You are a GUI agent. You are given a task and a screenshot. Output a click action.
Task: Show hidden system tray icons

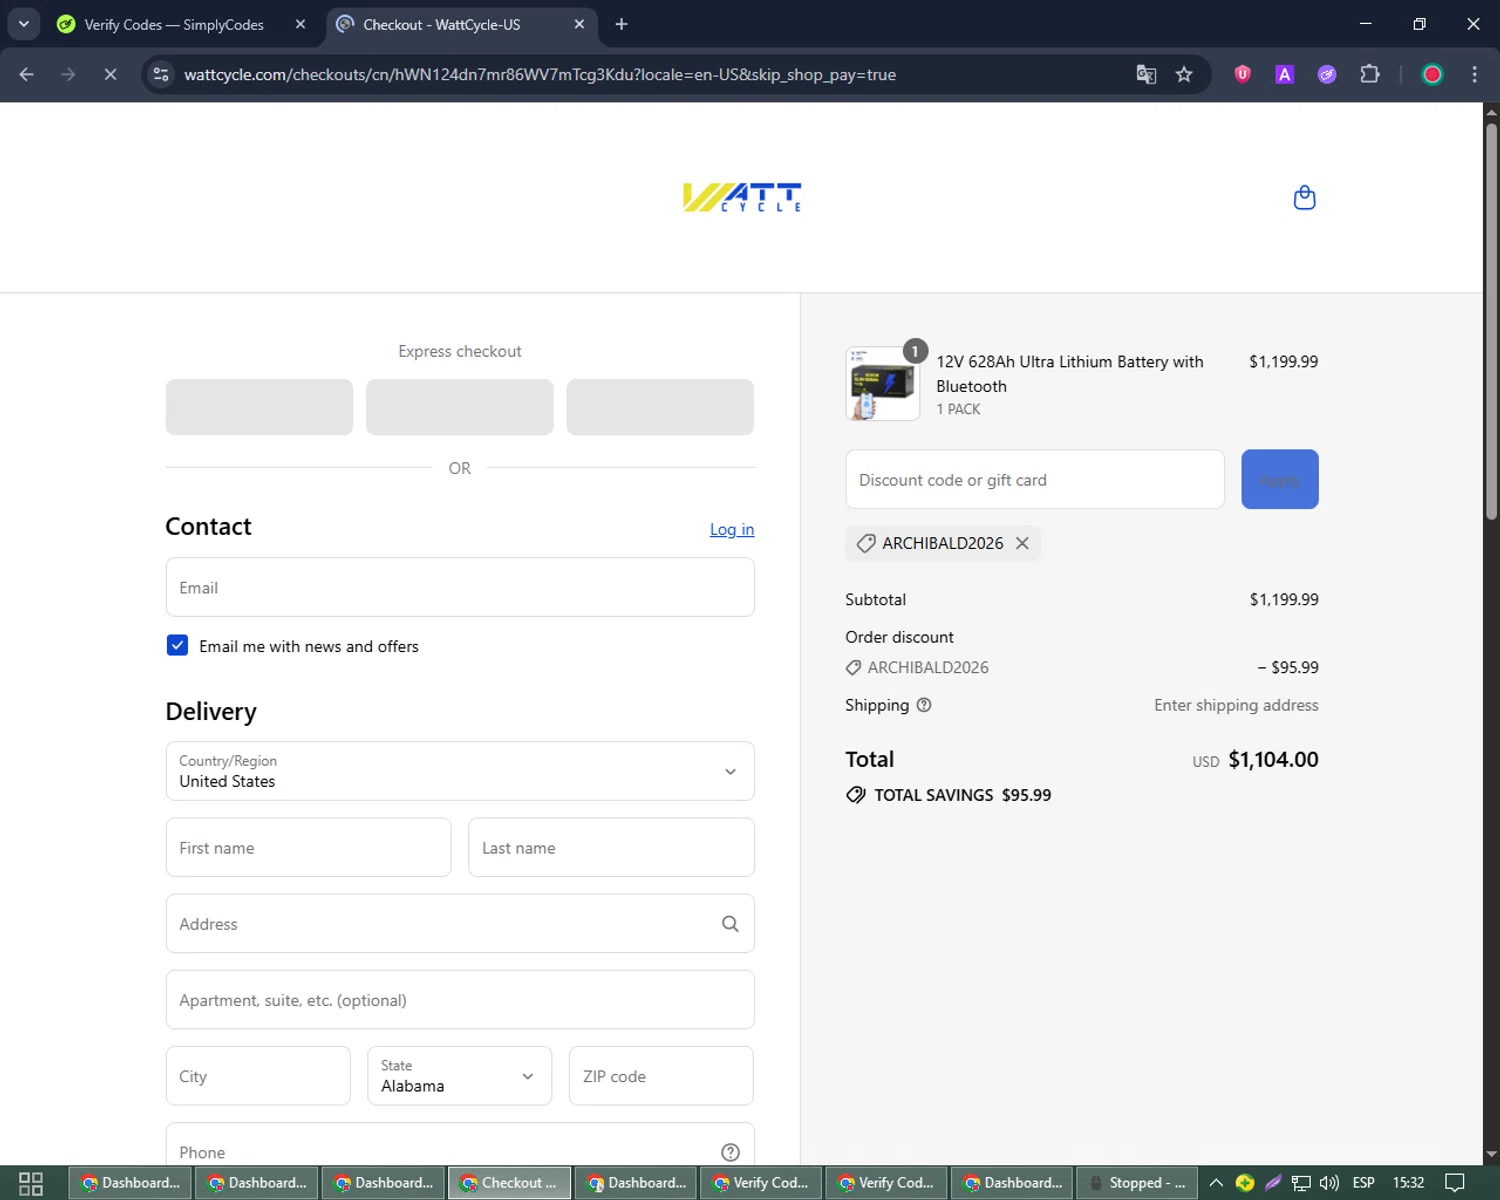pyautogui.click(x=1216, y=1183)
